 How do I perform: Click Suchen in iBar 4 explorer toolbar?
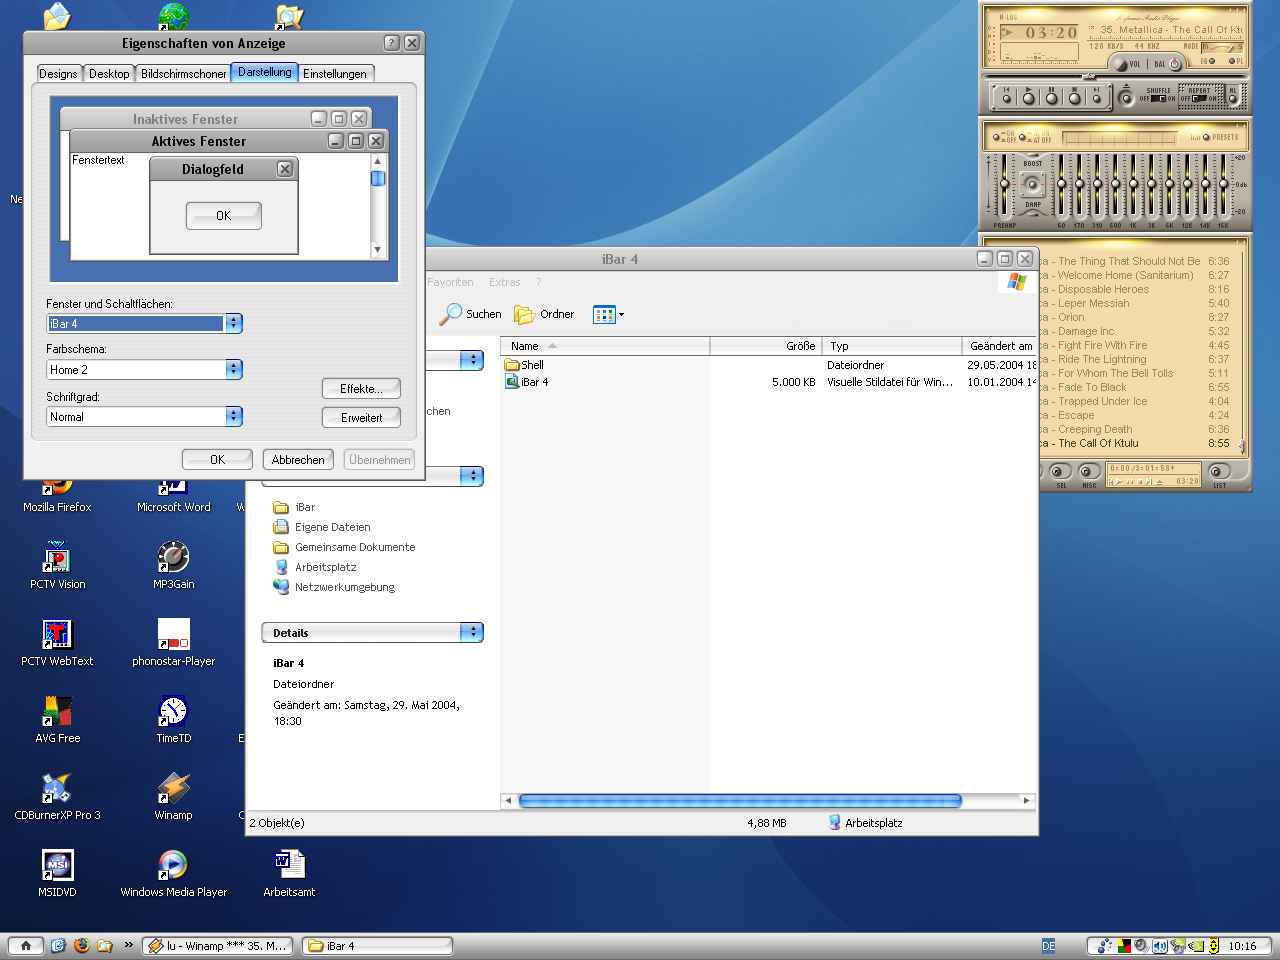point(471,314)
